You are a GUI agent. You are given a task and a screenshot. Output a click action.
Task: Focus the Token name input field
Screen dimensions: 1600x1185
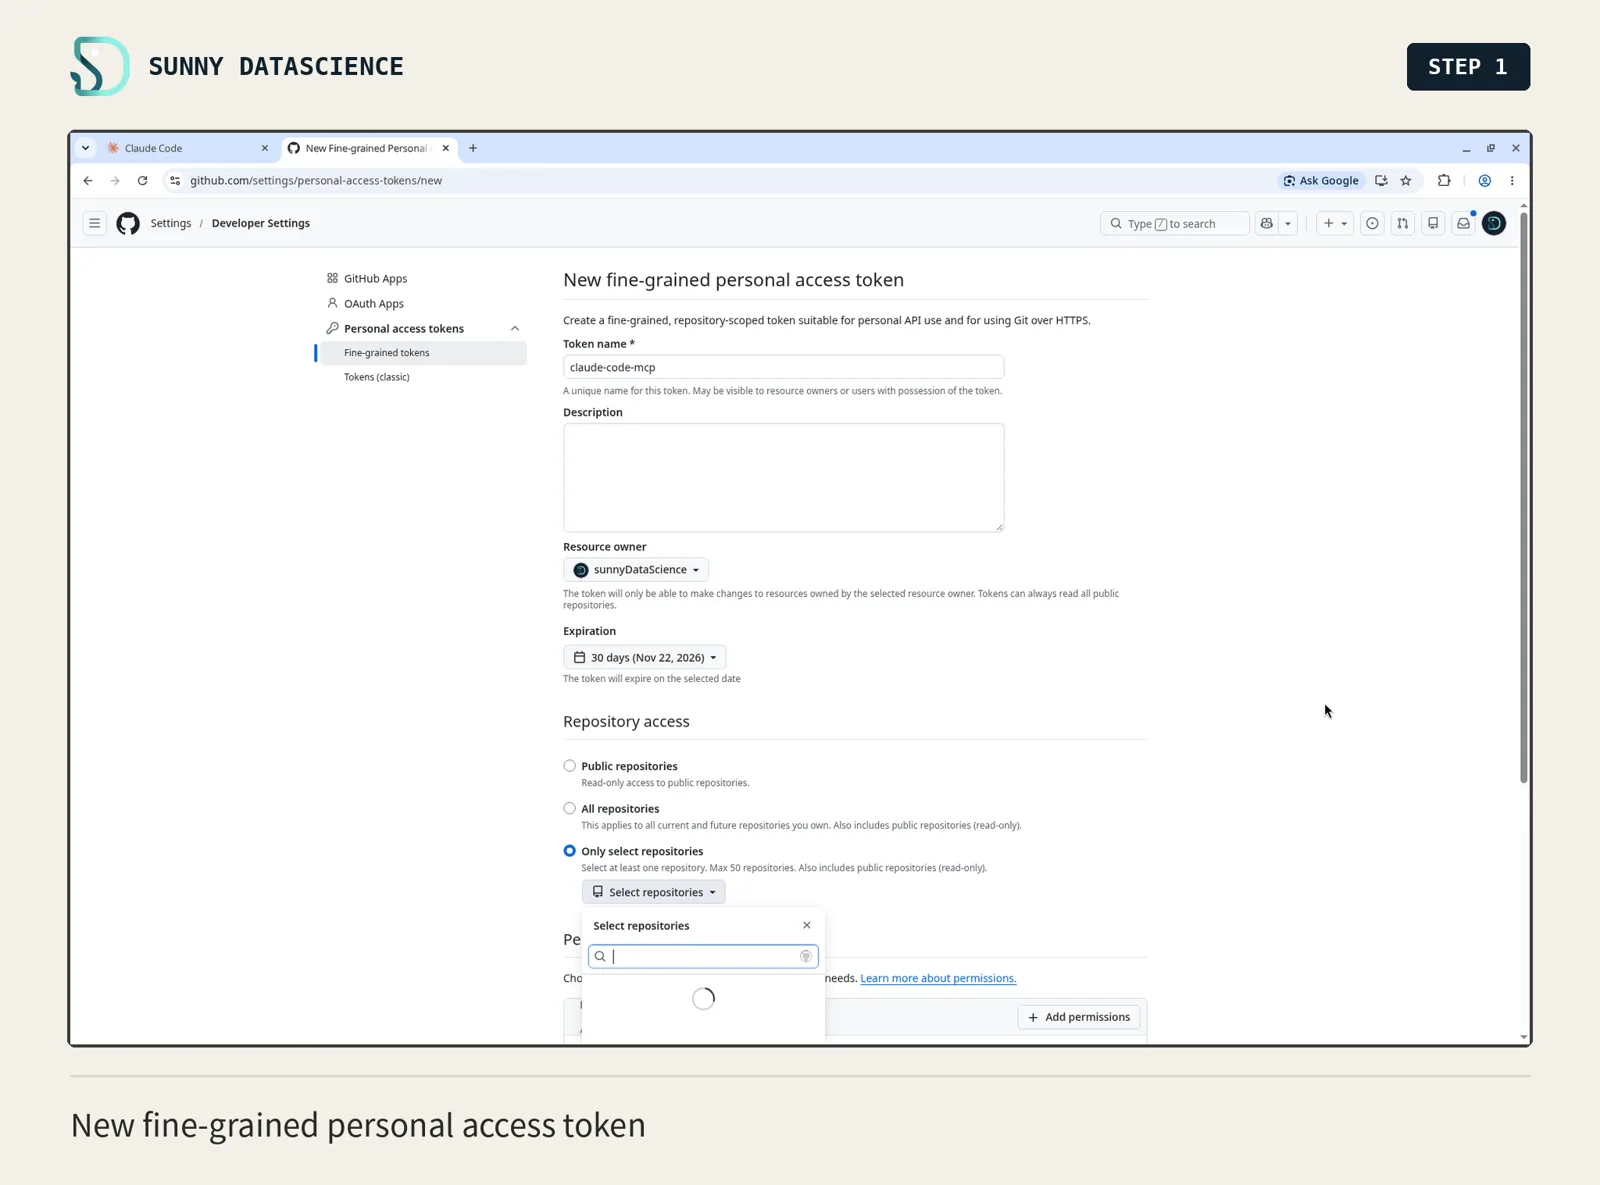pos(783,367)
